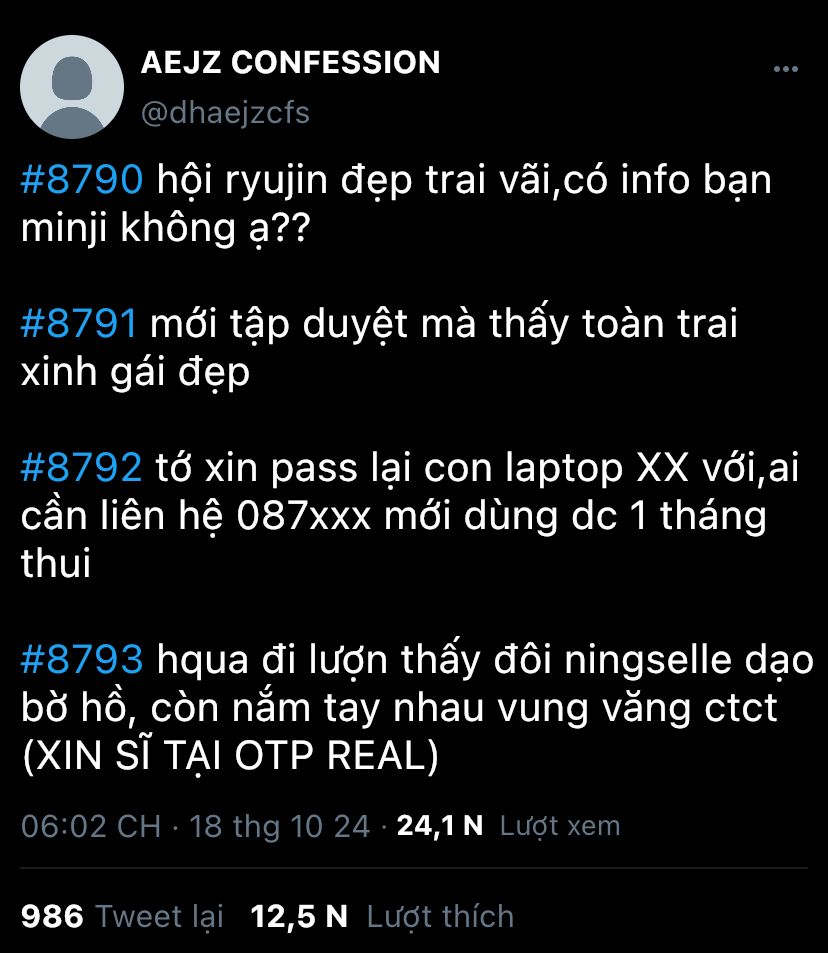828x953 pixels.
Task: Click the 087xxx contact number text
Action: tap(303, 517)
